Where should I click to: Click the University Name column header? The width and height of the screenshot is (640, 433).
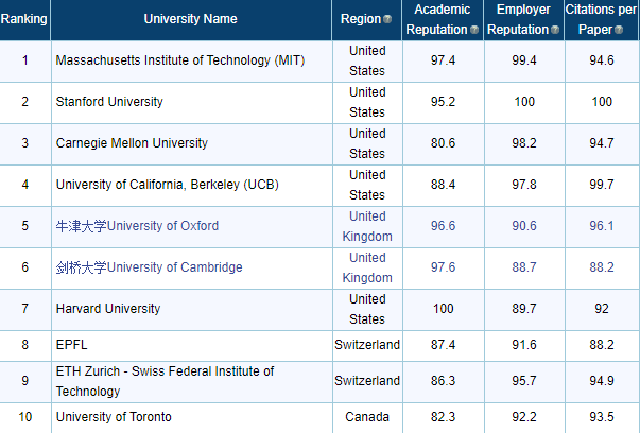[191, 19]
